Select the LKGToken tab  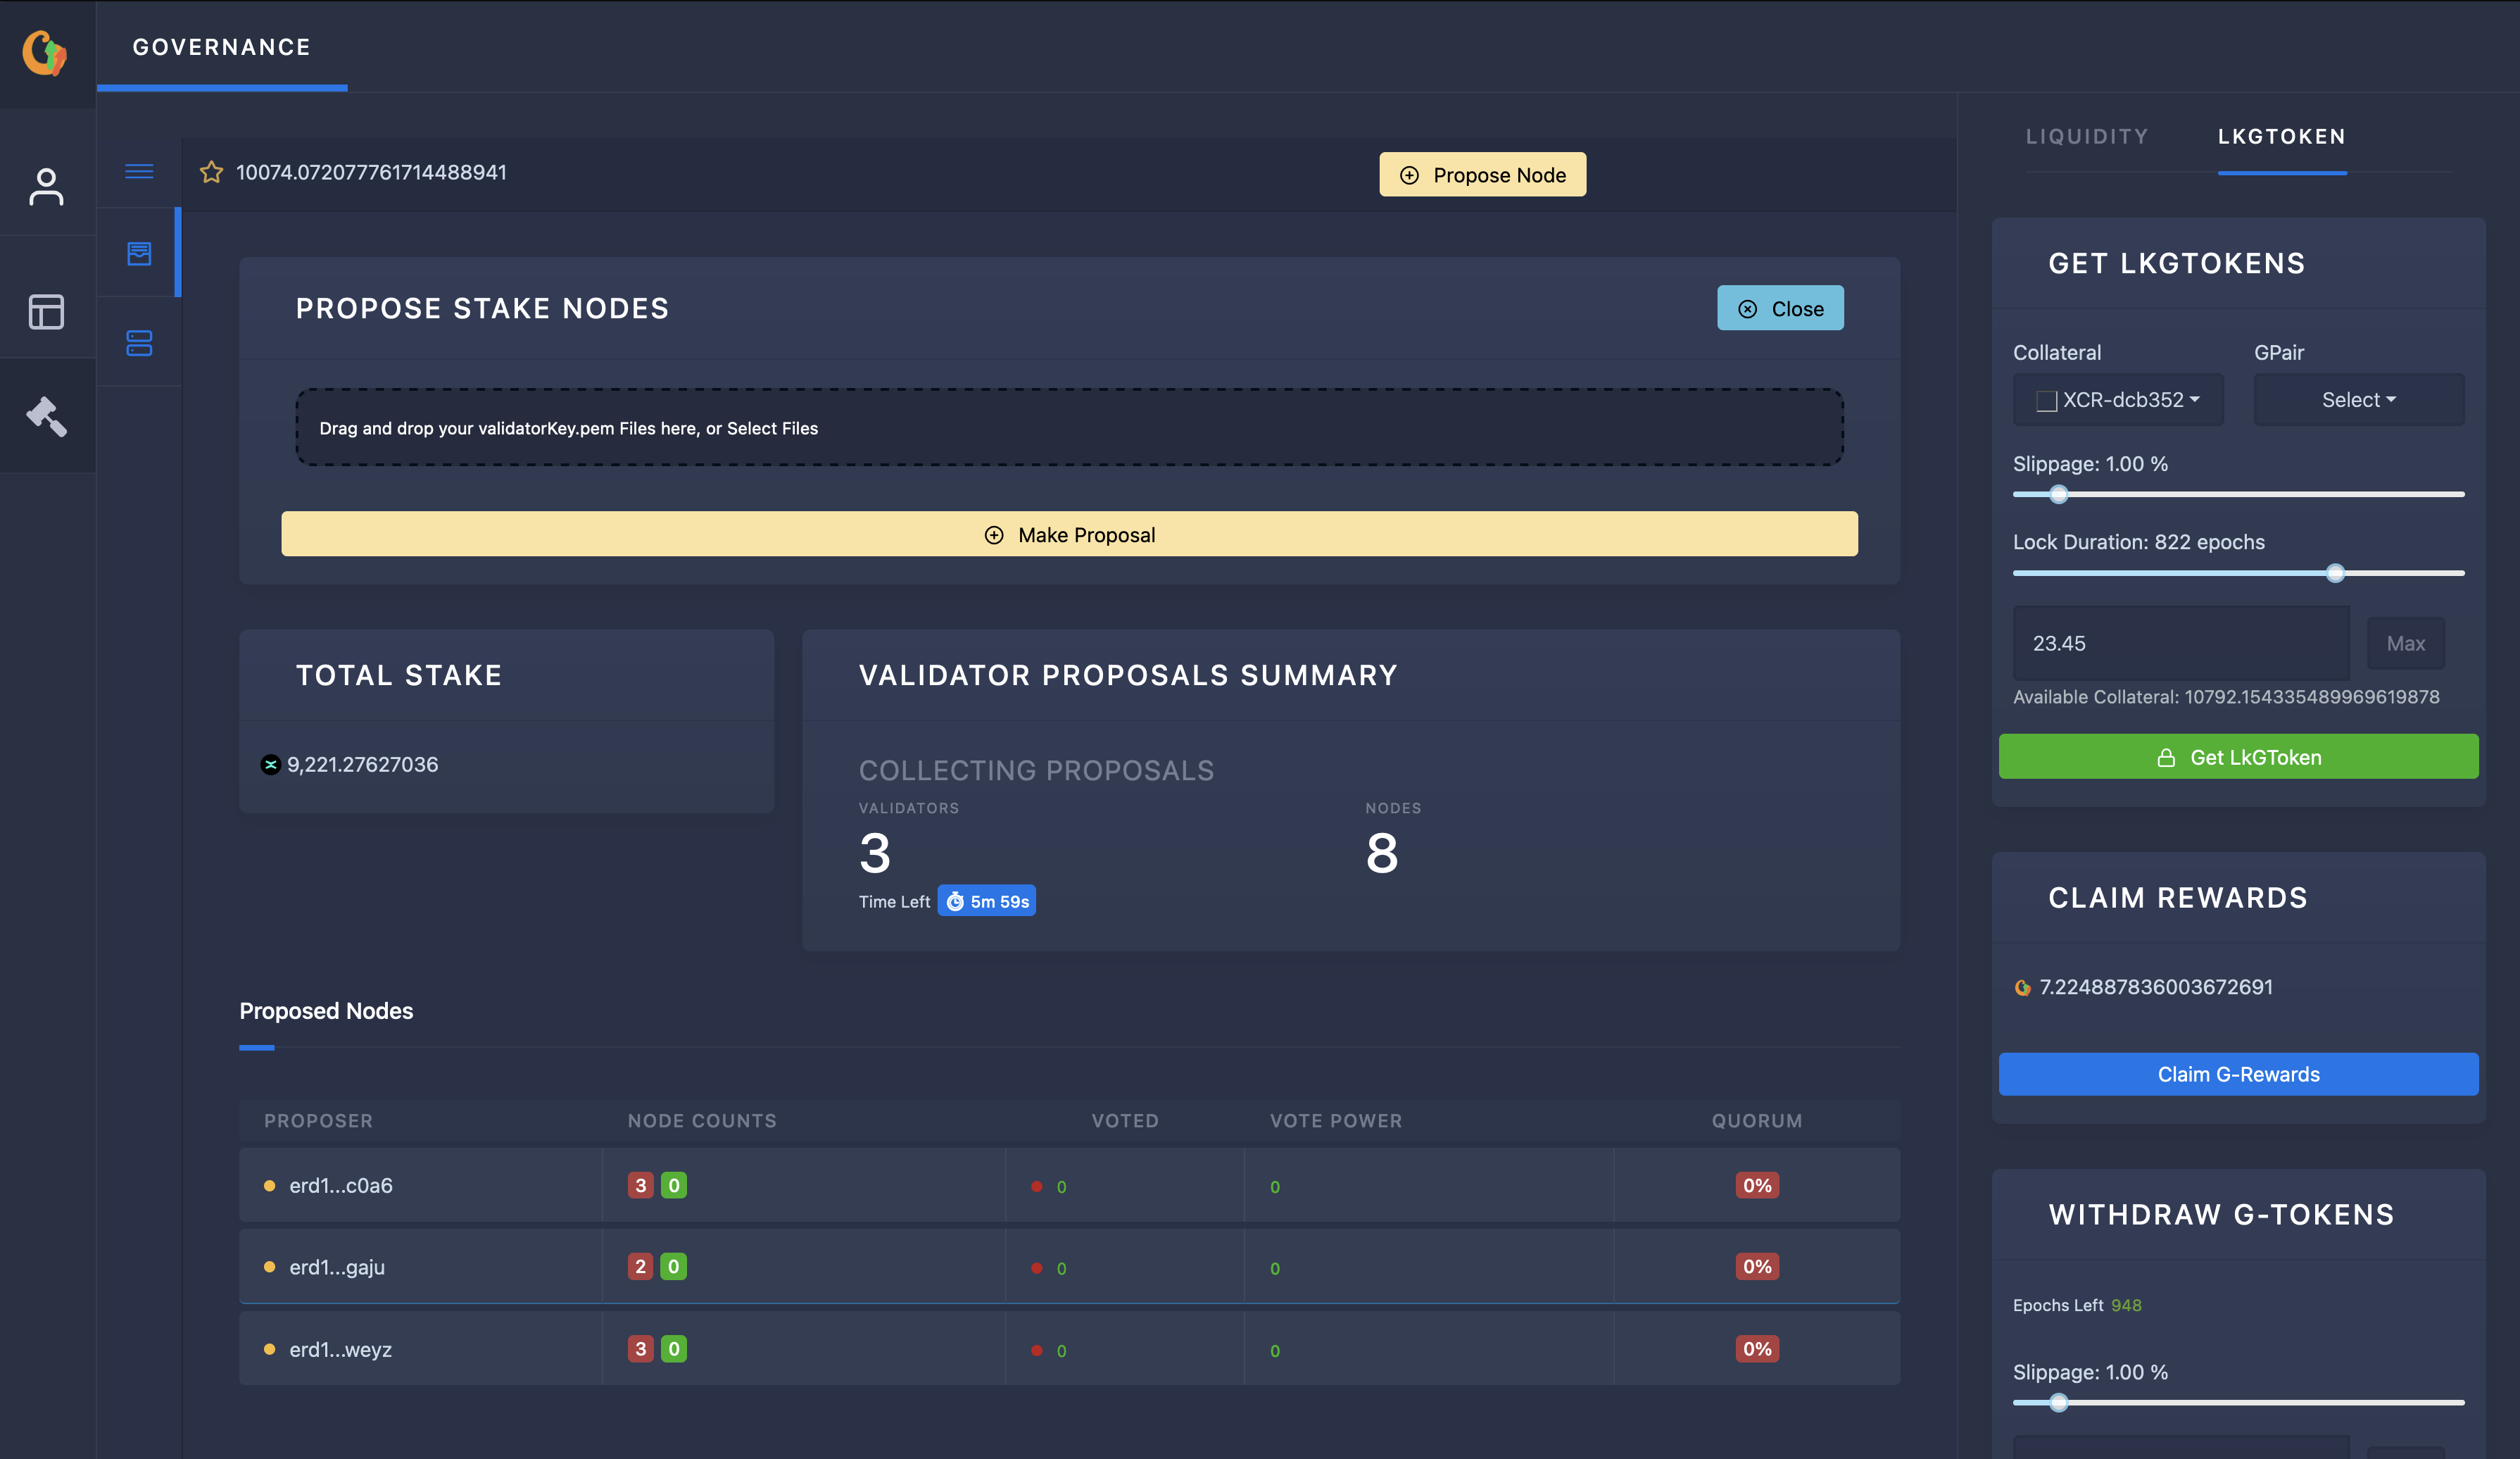2281,137
